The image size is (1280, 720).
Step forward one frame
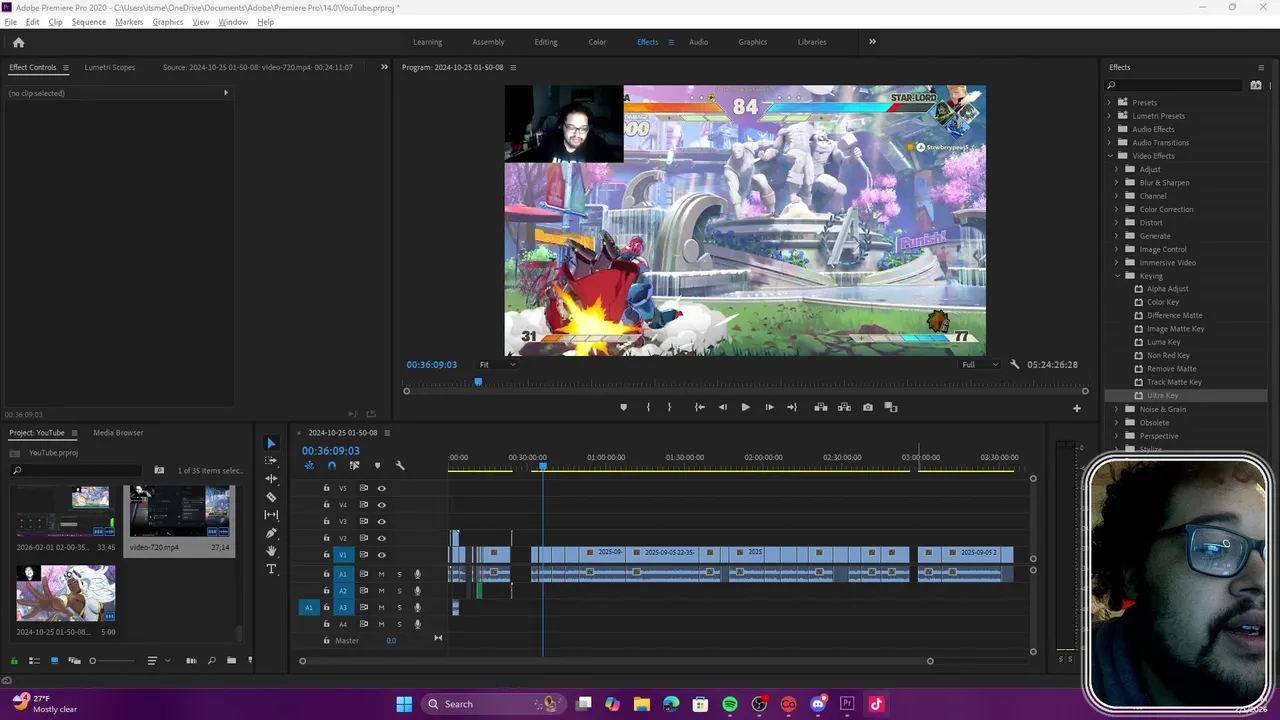[x=769, y=407]
